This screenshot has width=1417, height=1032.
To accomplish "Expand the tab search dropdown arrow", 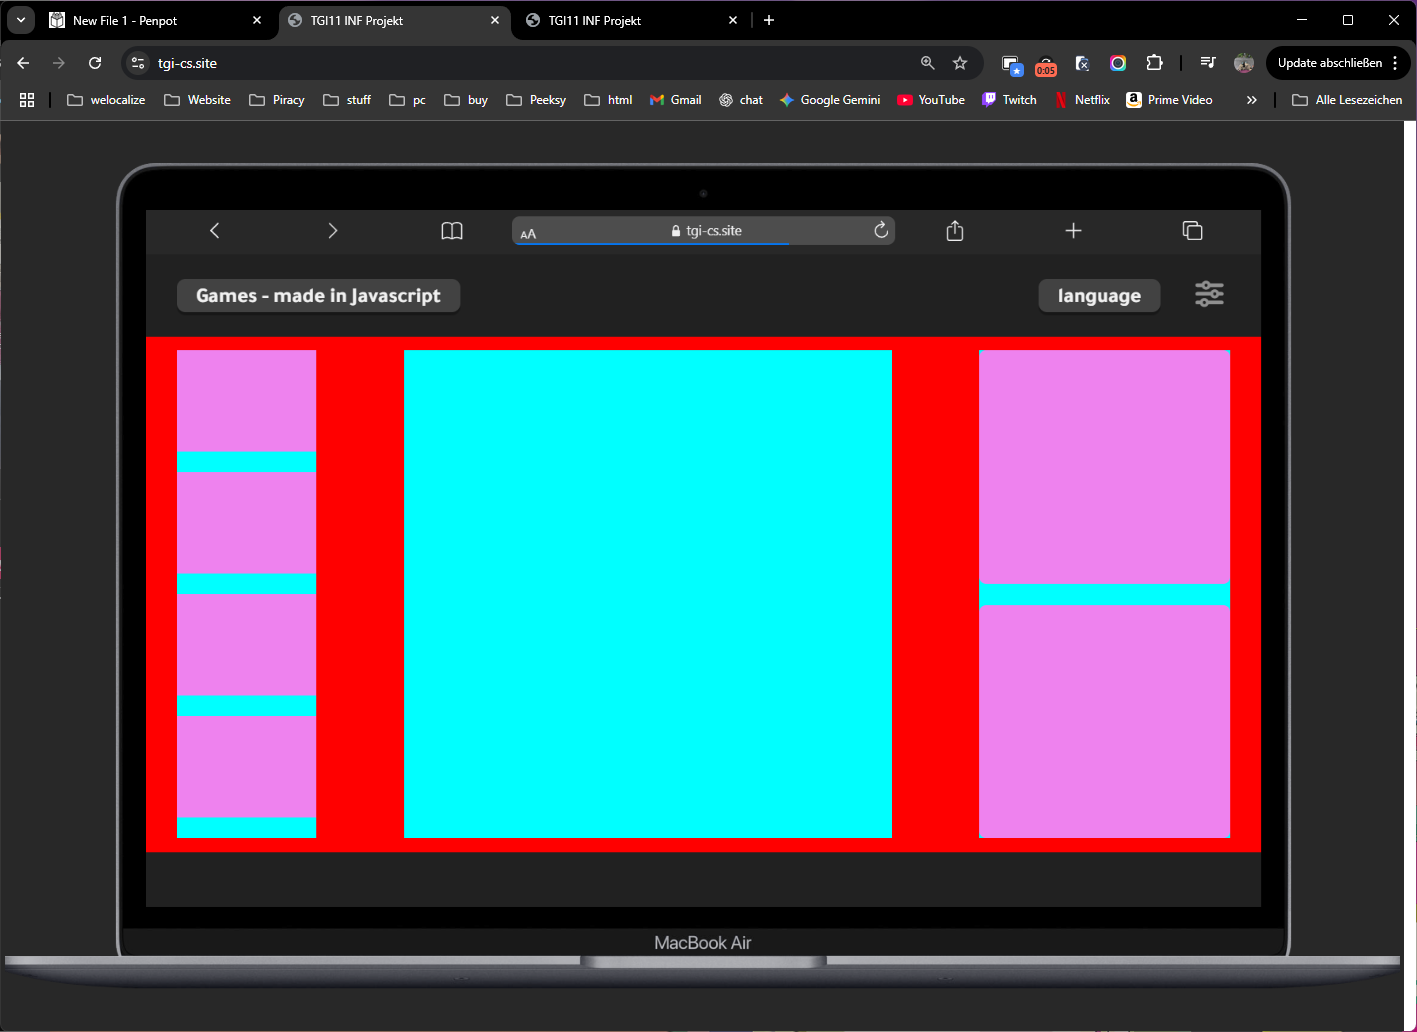I will [x=21, y=20].
